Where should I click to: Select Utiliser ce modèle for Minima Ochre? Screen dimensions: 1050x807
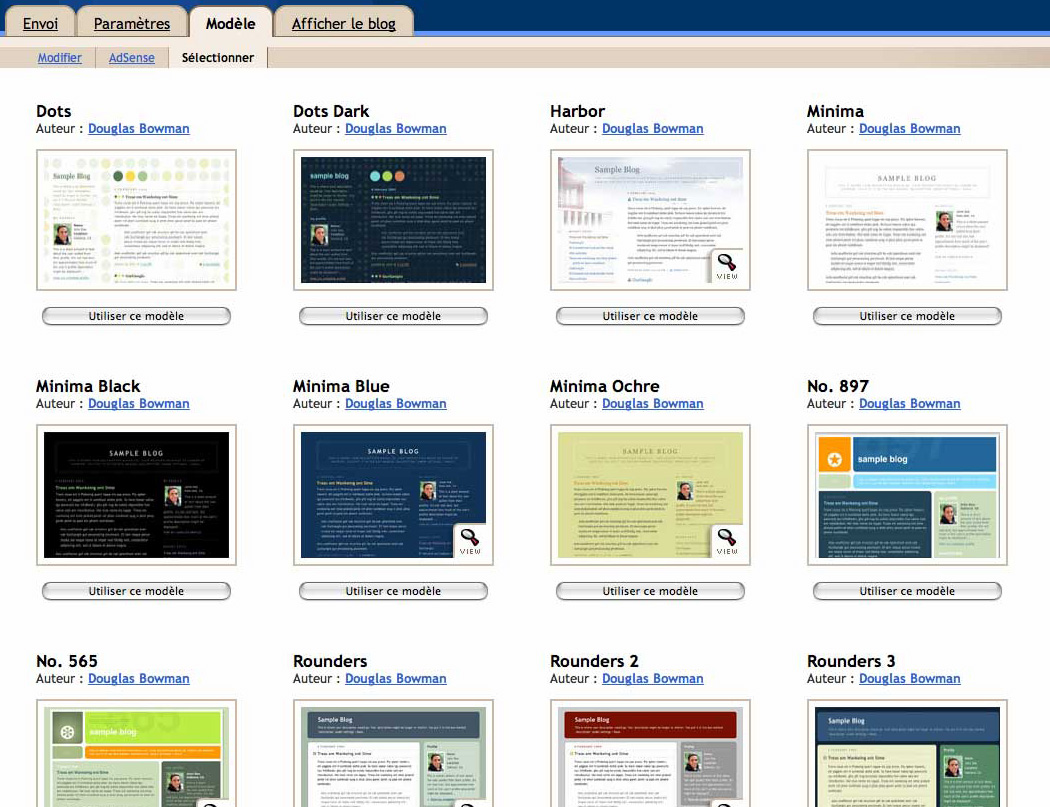click(650, 591)
